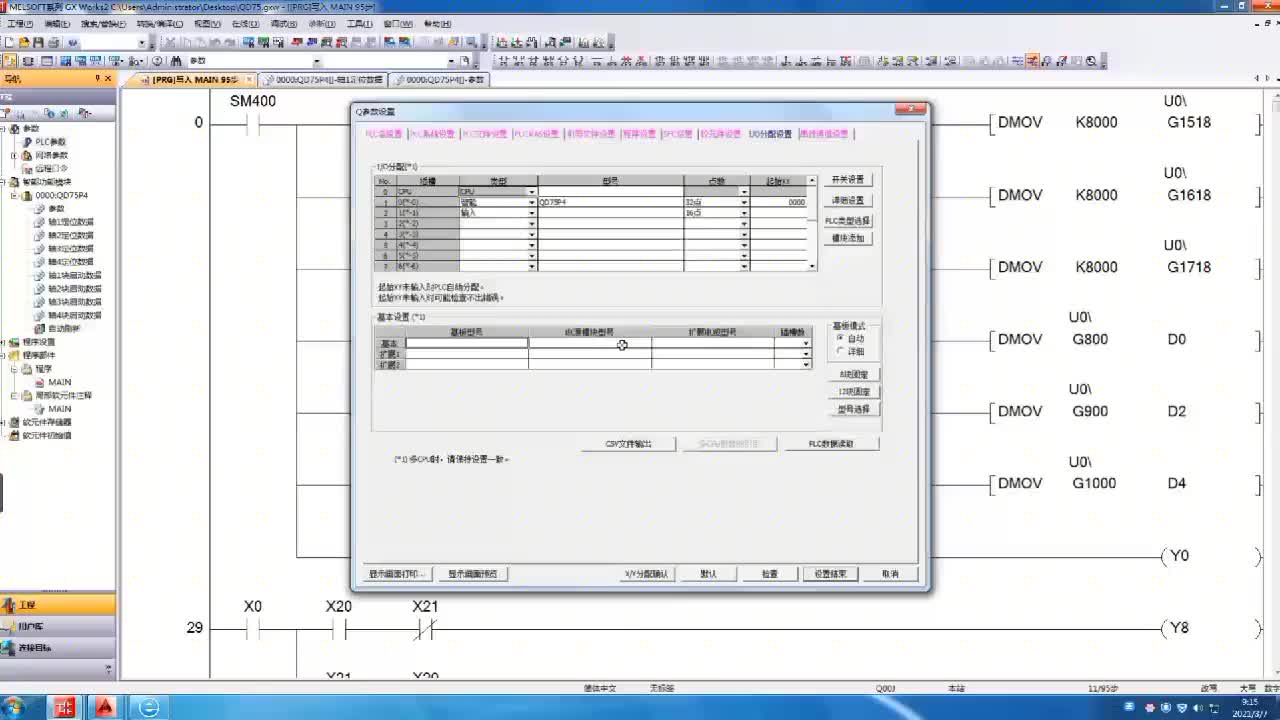
Task: Click the PLC类型选择 button
Action: (848, 221)
